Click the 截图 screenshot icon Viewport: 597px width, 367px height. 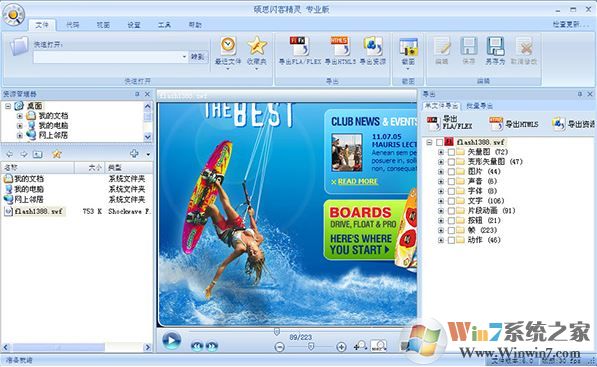point(408,46)
